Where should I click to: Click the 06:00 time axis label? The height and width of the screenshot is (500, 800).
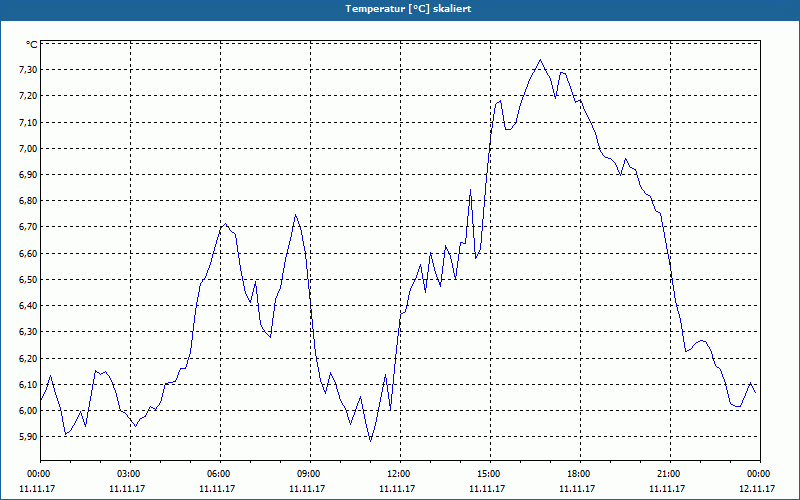pyautogui.click(x=220, y=474)
